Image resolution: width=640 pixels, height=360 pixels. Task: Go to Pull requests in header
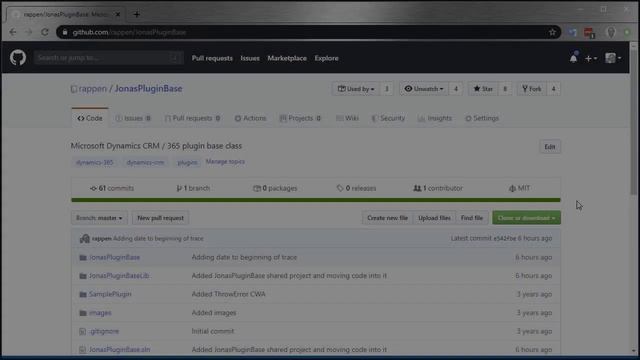pos(212,58)
